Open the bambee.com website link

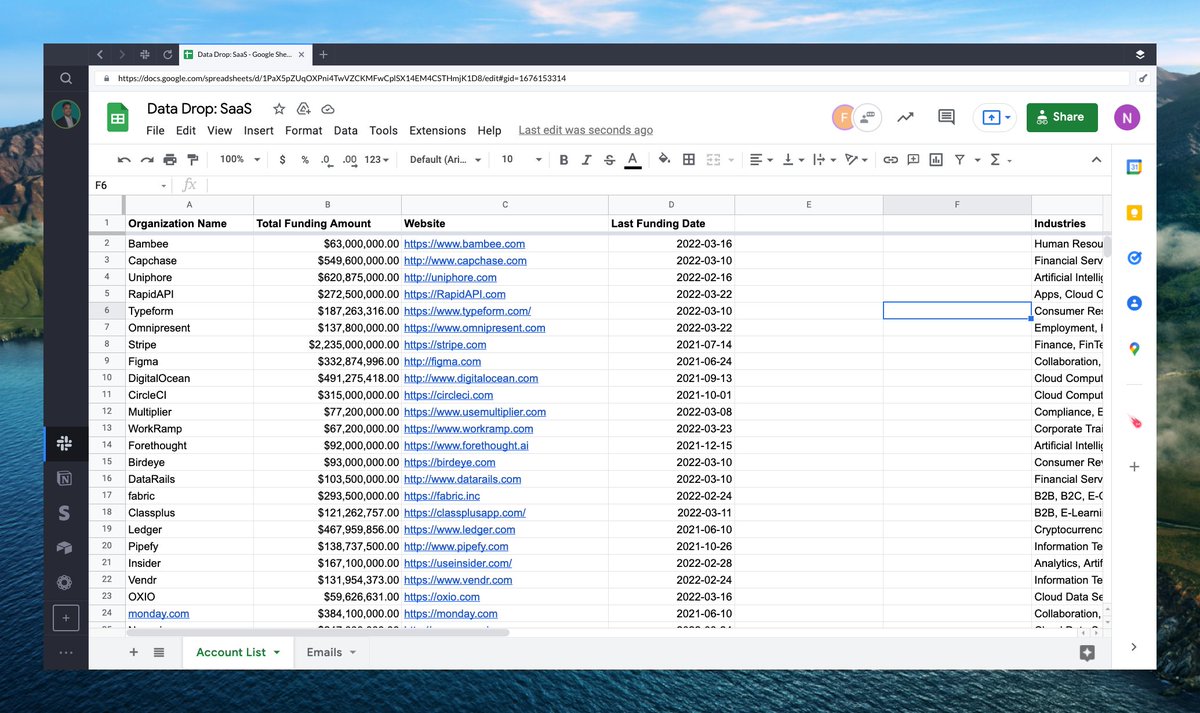464,244
